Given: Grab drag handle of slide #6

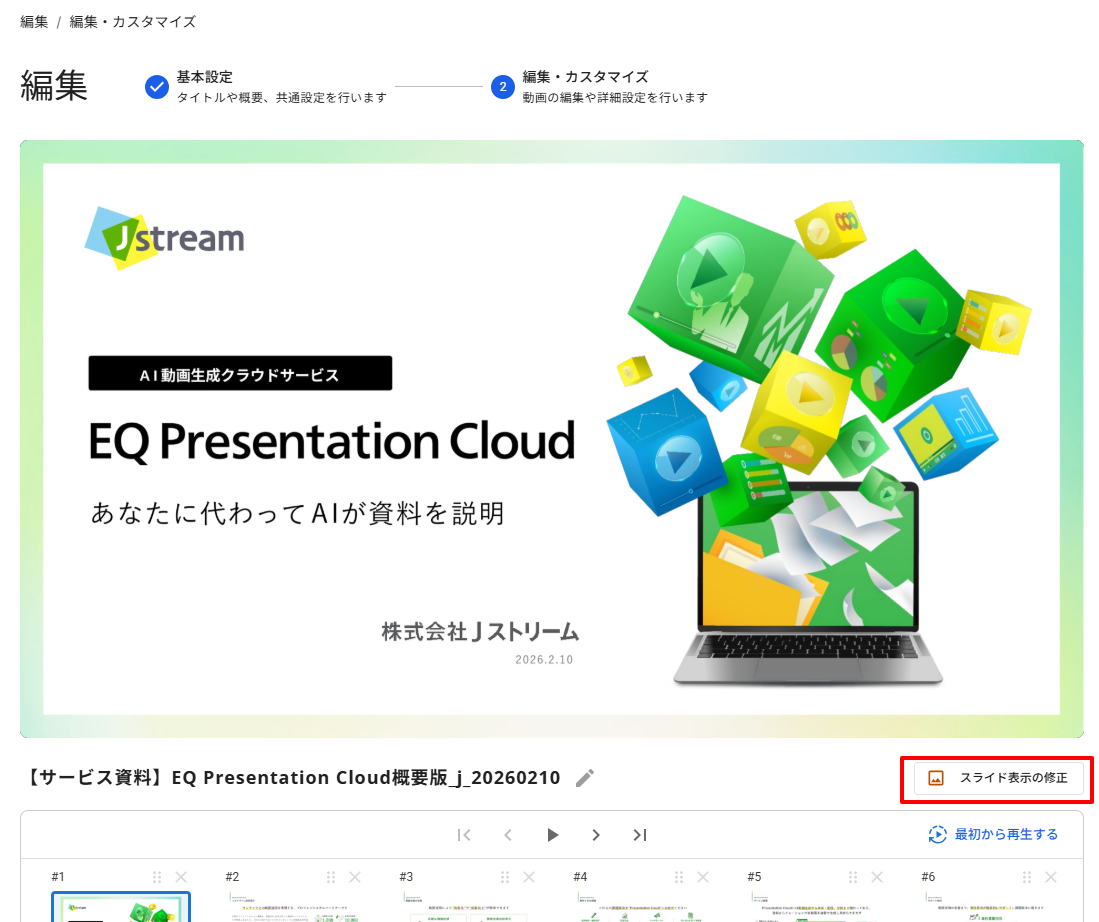Looking at the screenshot, I should coord(1027,877).
